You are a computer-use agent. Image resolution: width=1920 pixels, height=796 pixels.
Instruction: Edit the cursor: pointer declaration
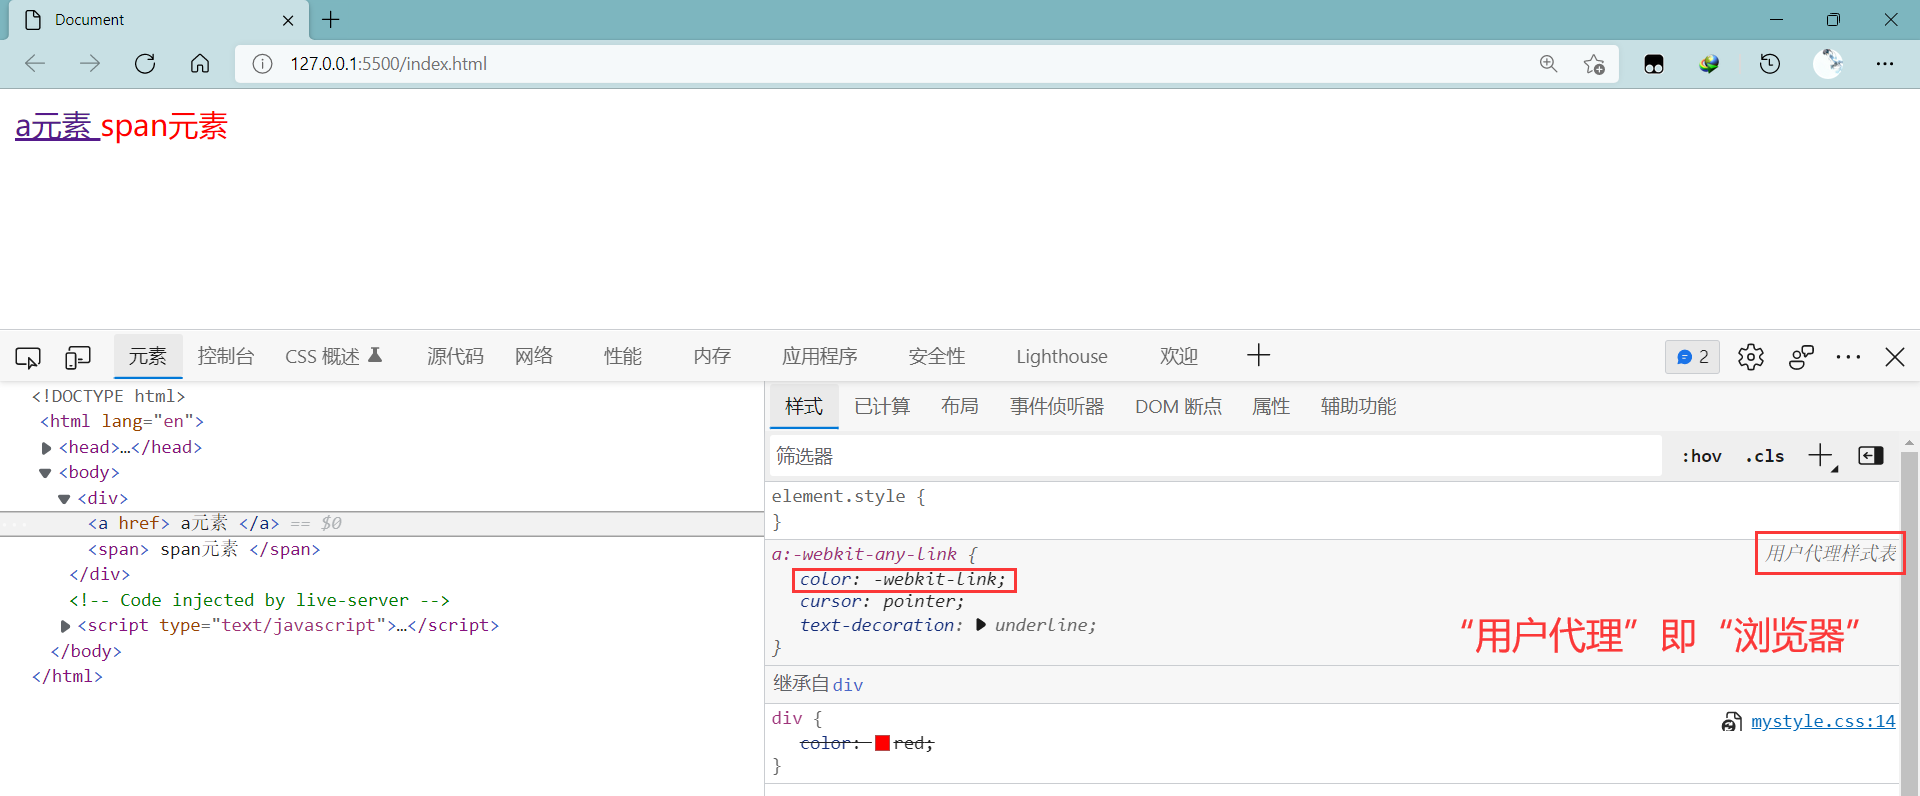882,601
